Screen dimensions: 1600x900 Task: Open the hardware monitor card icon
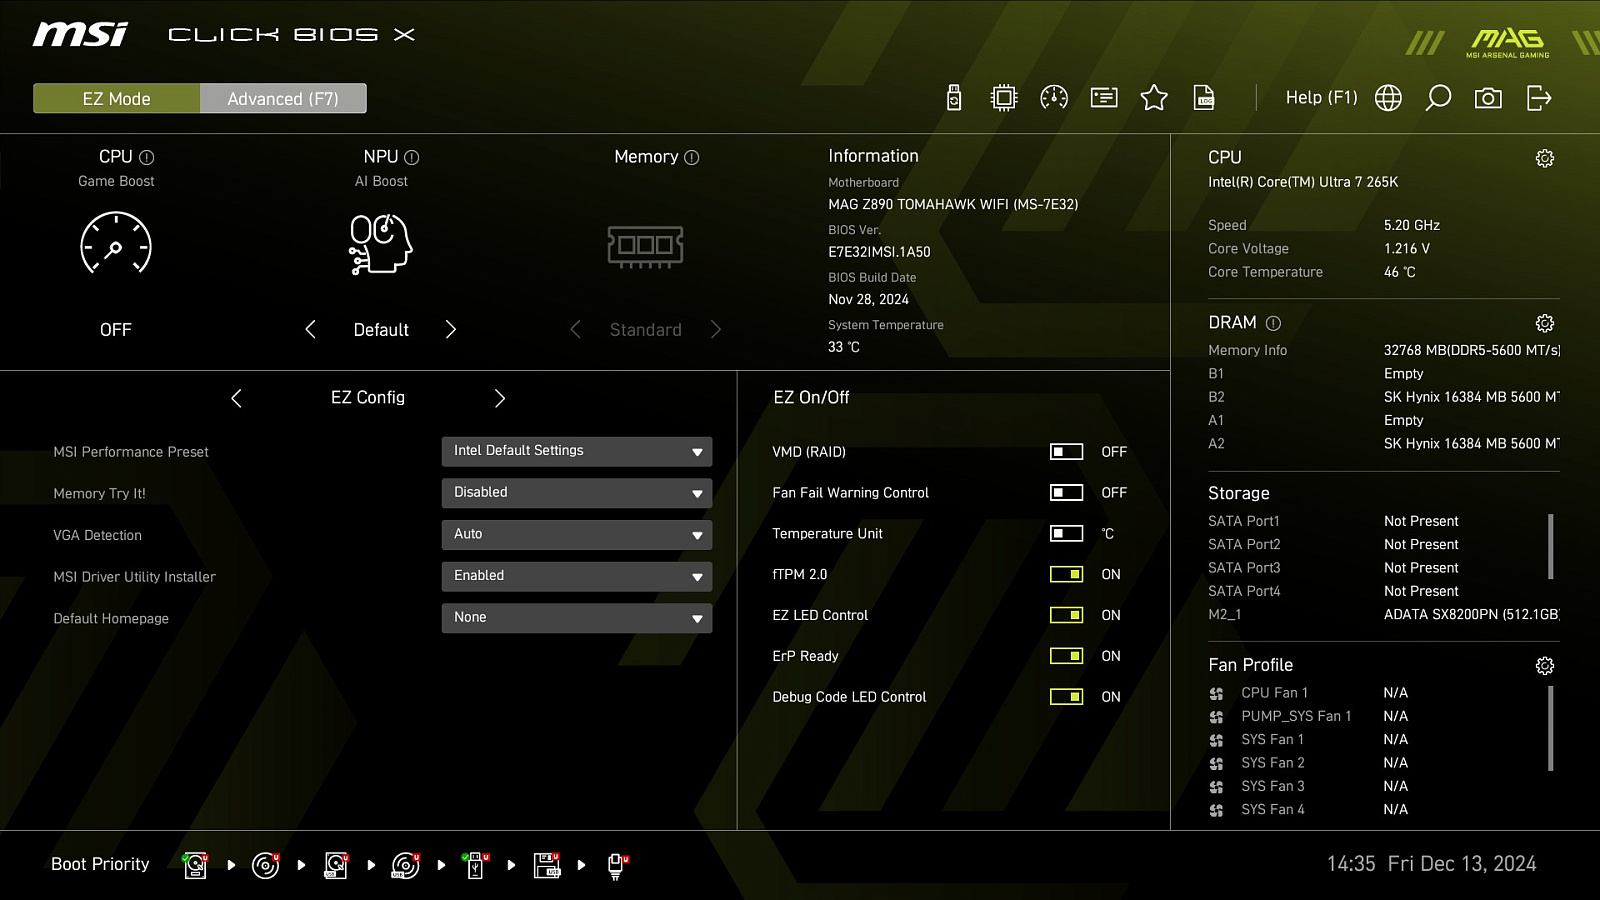click(1104, 98)
